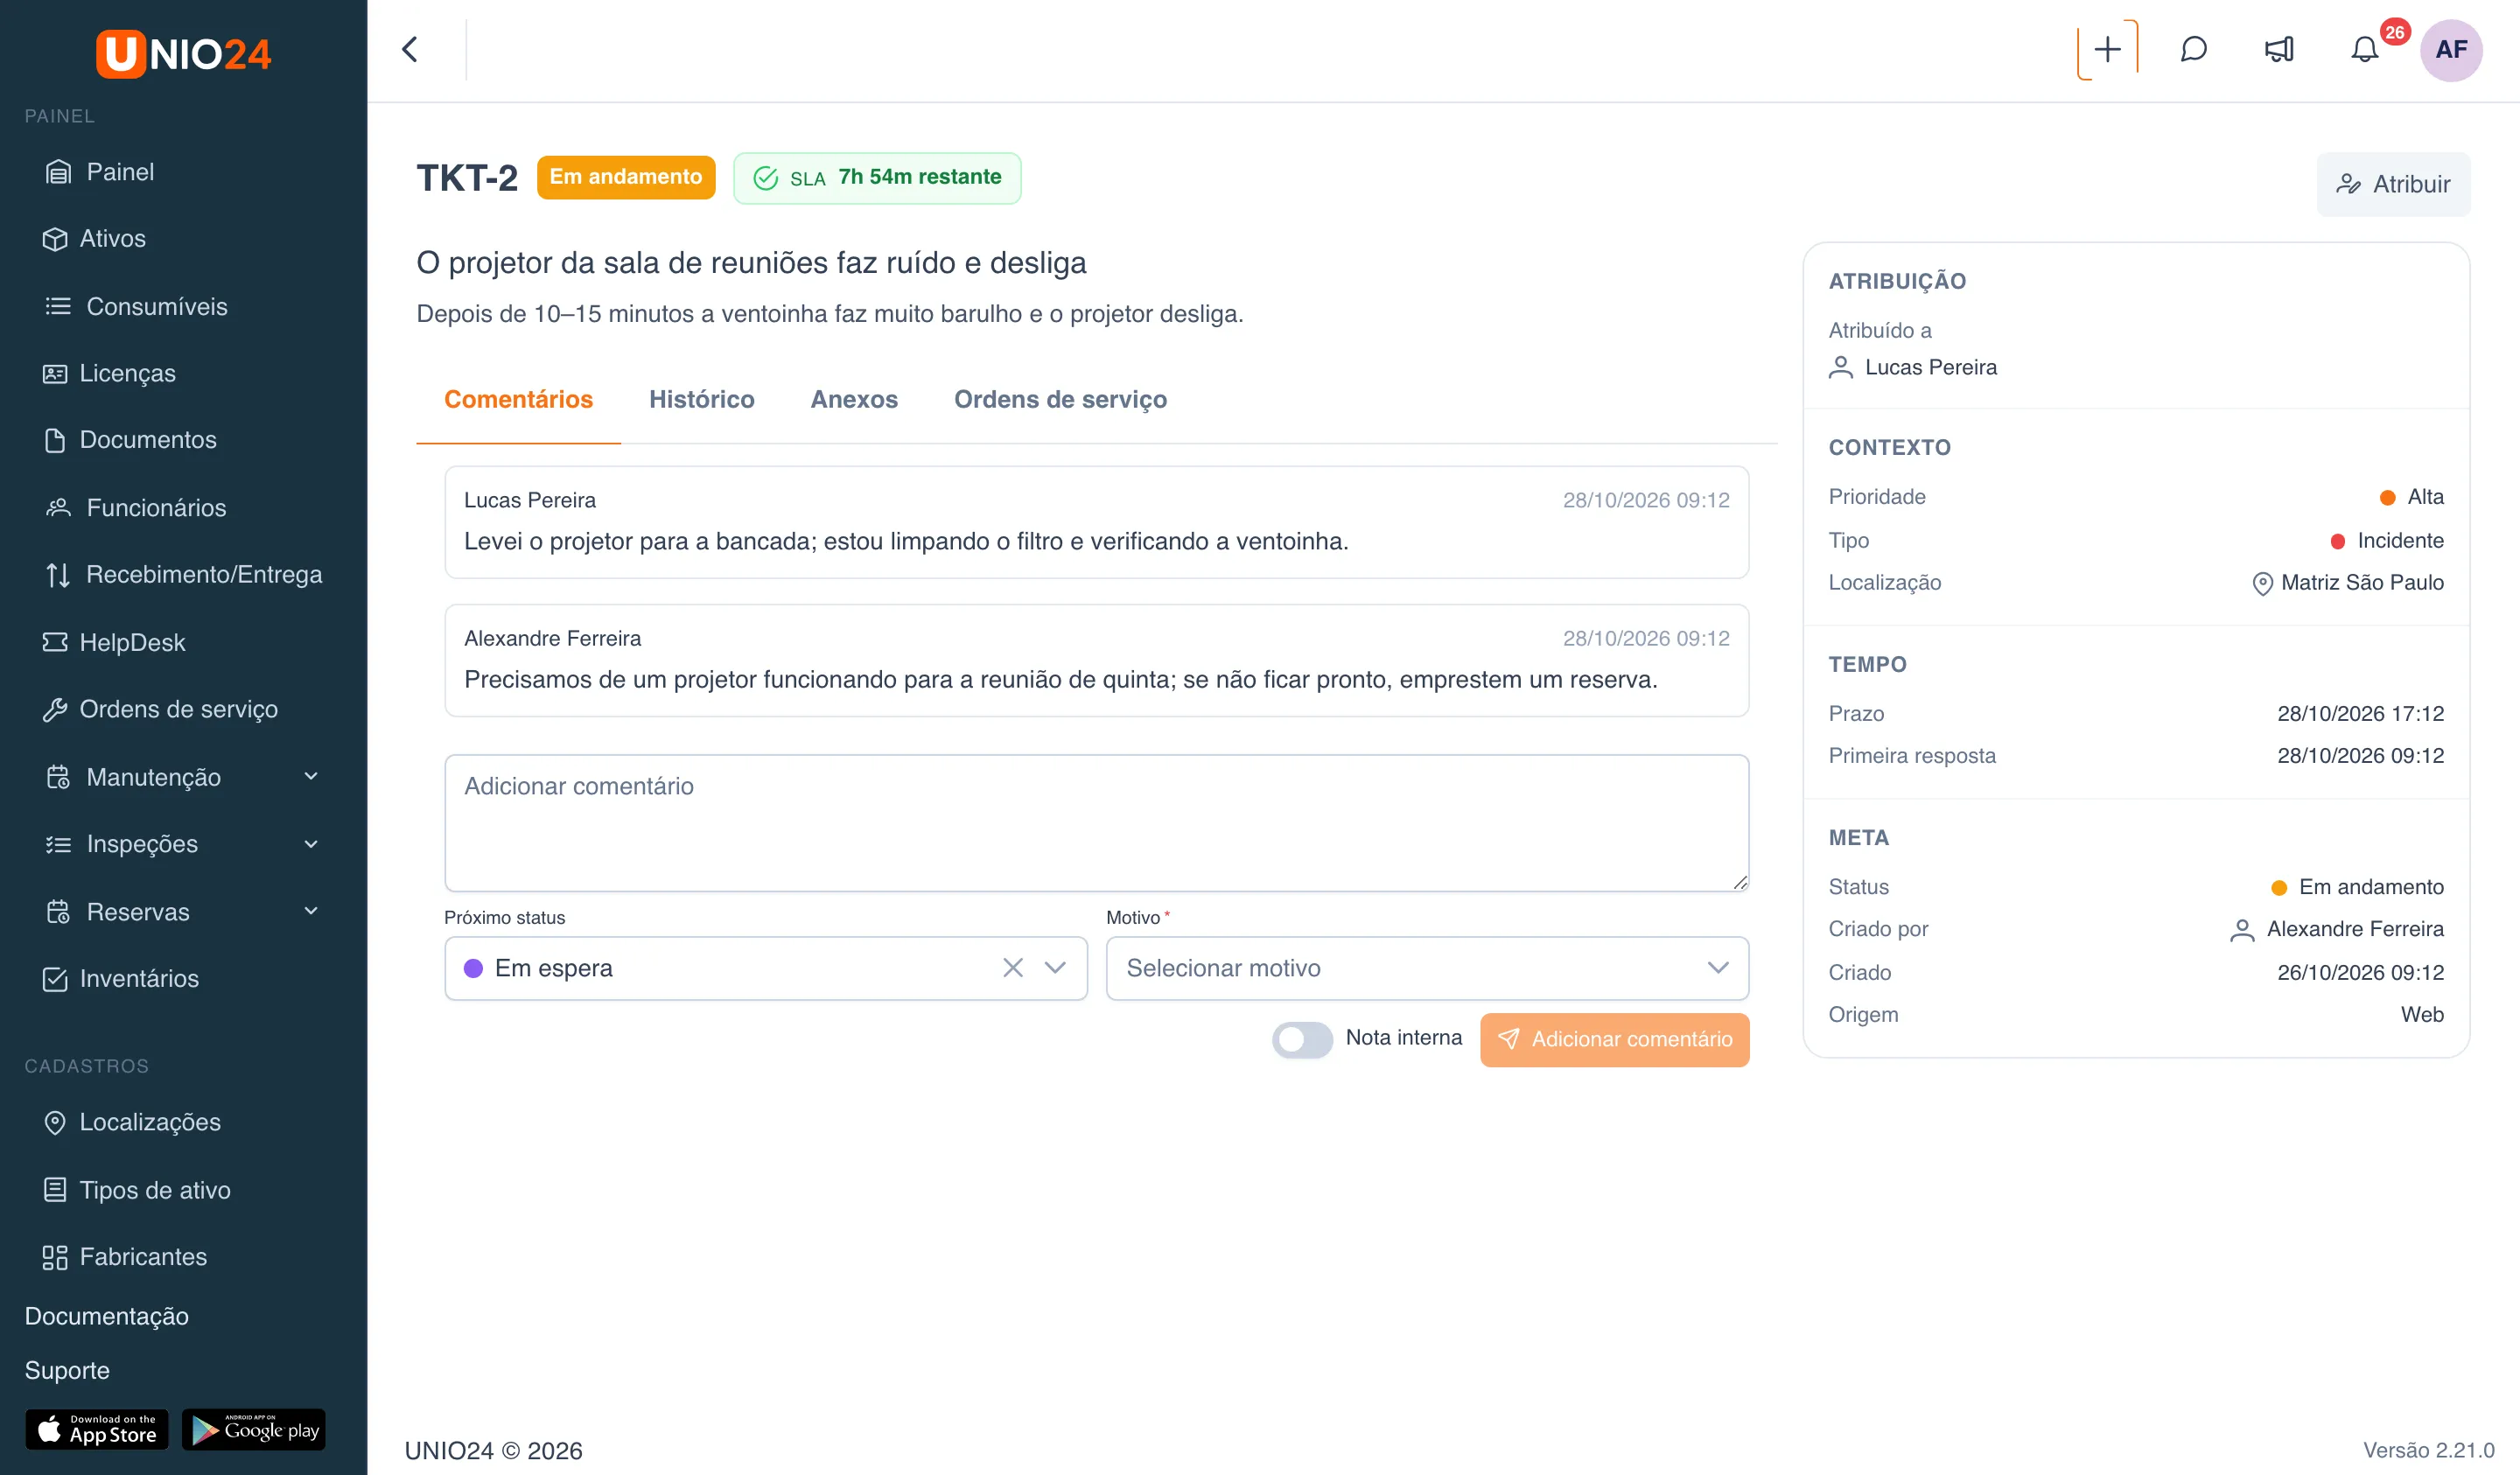The image size is (2520, 1475).
Task: Click the Google Play badge
Action: 254,1429
